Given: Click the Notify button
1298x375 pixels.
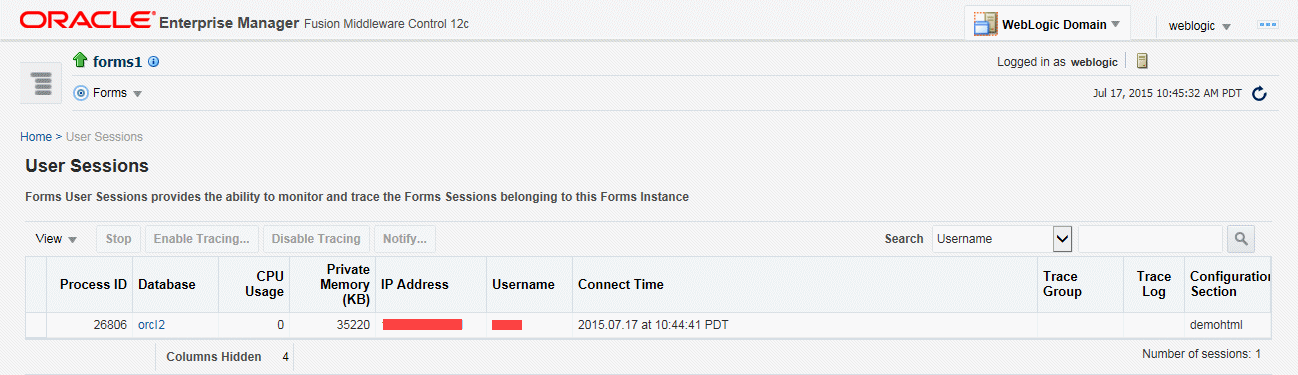Looking at the screenshot, I should tap(405, 239).
